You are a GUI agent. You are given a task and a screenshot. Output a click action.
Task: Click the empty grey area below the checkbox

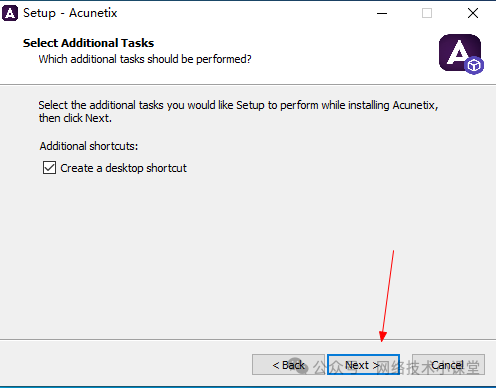pyautogui.click(x=248, y=253)
